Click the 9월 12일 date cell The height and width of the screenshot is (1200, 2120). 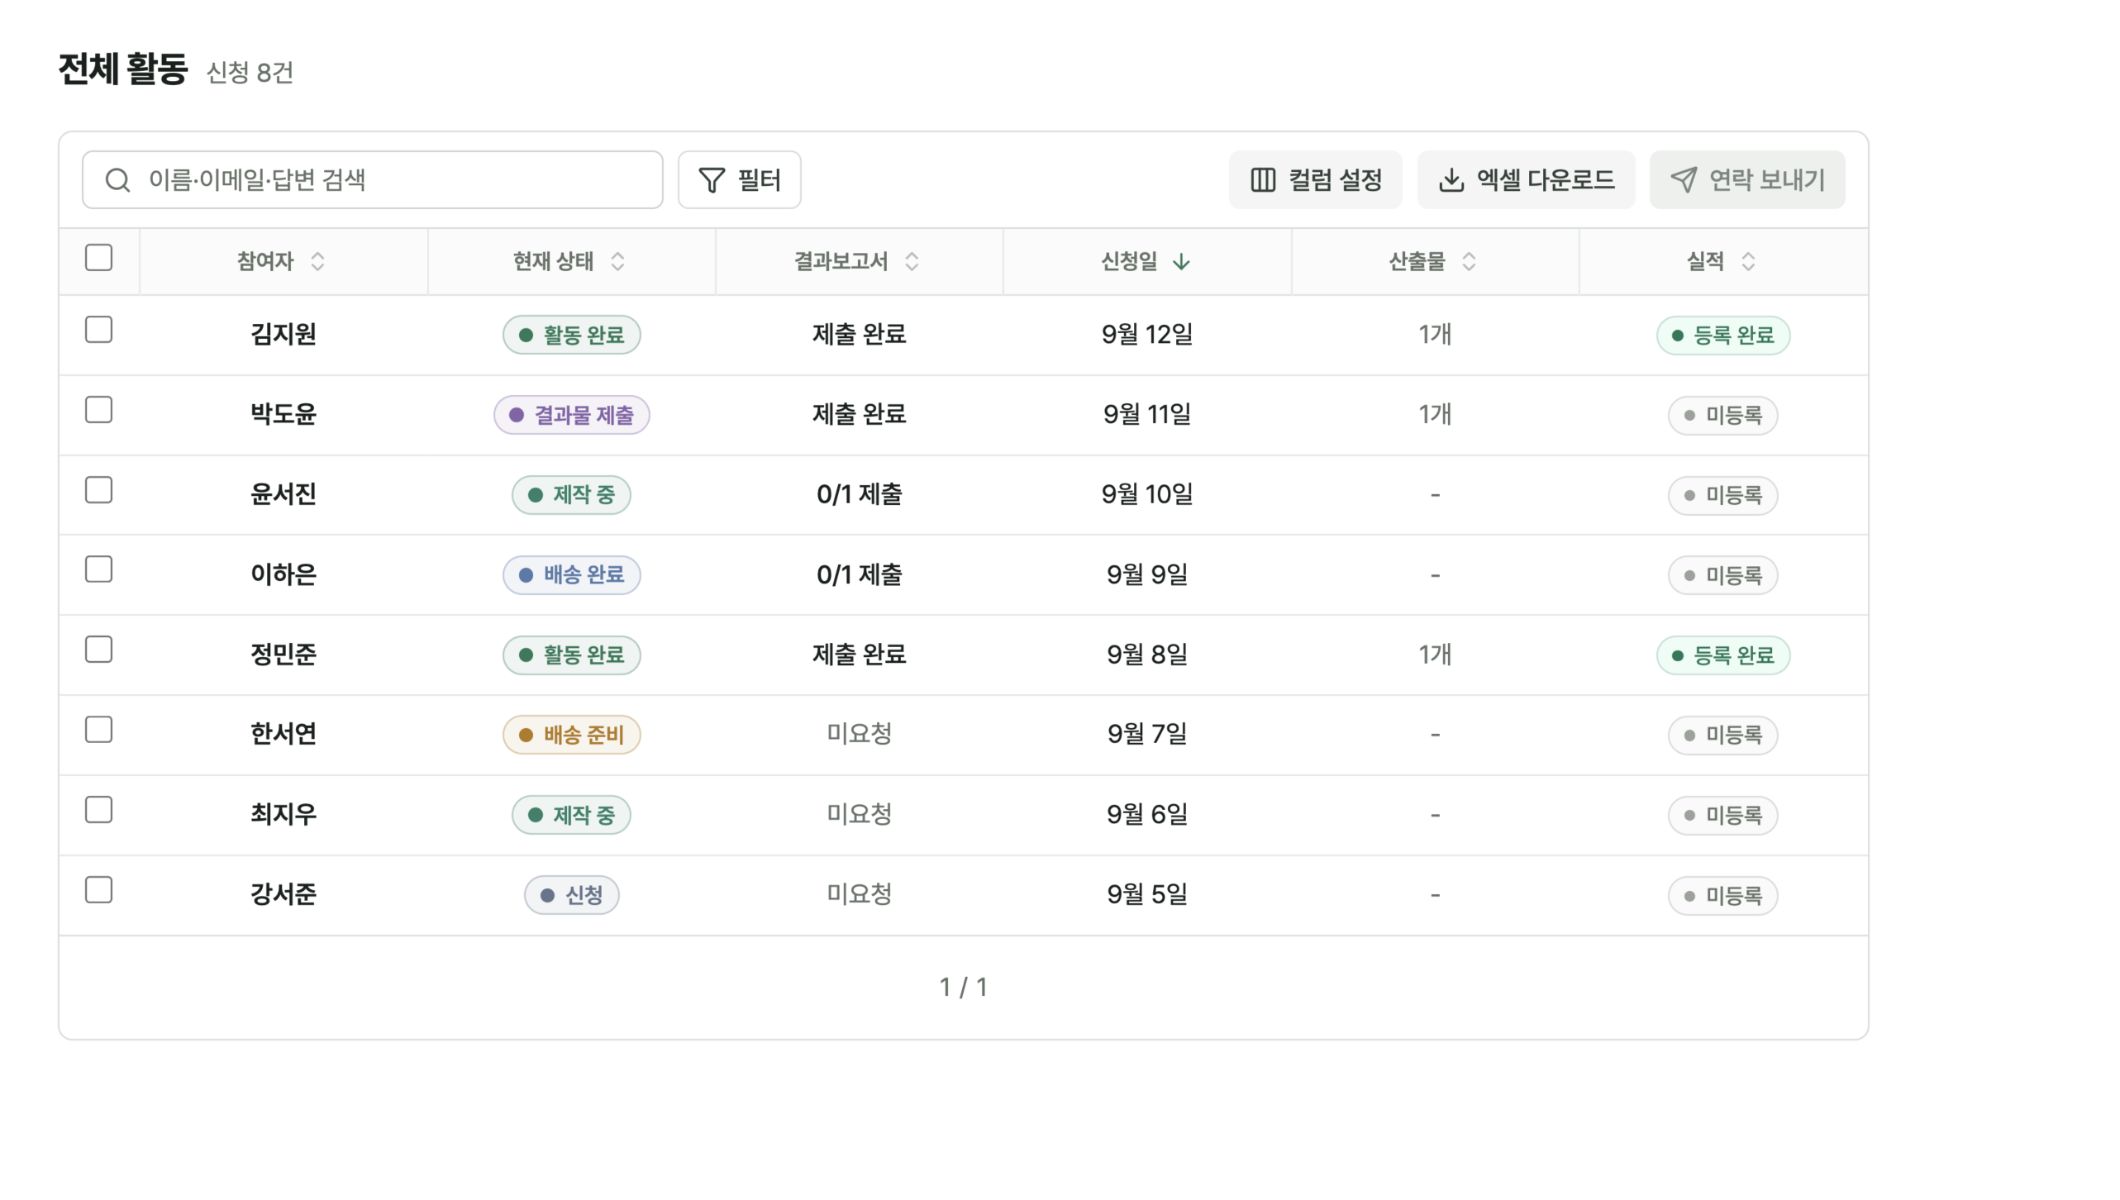coord(1147,334)
